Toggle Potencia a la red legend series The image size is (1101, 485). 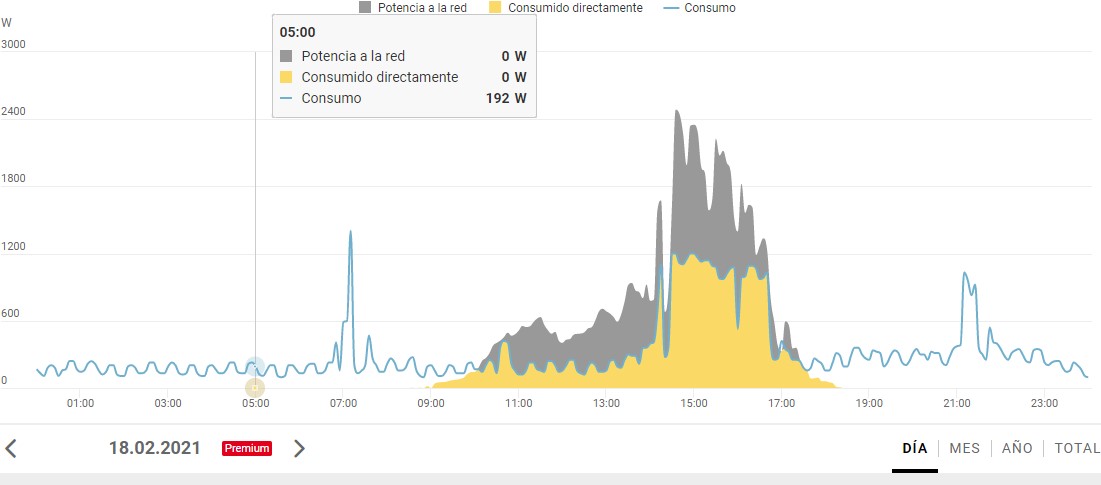coord(421,8)
